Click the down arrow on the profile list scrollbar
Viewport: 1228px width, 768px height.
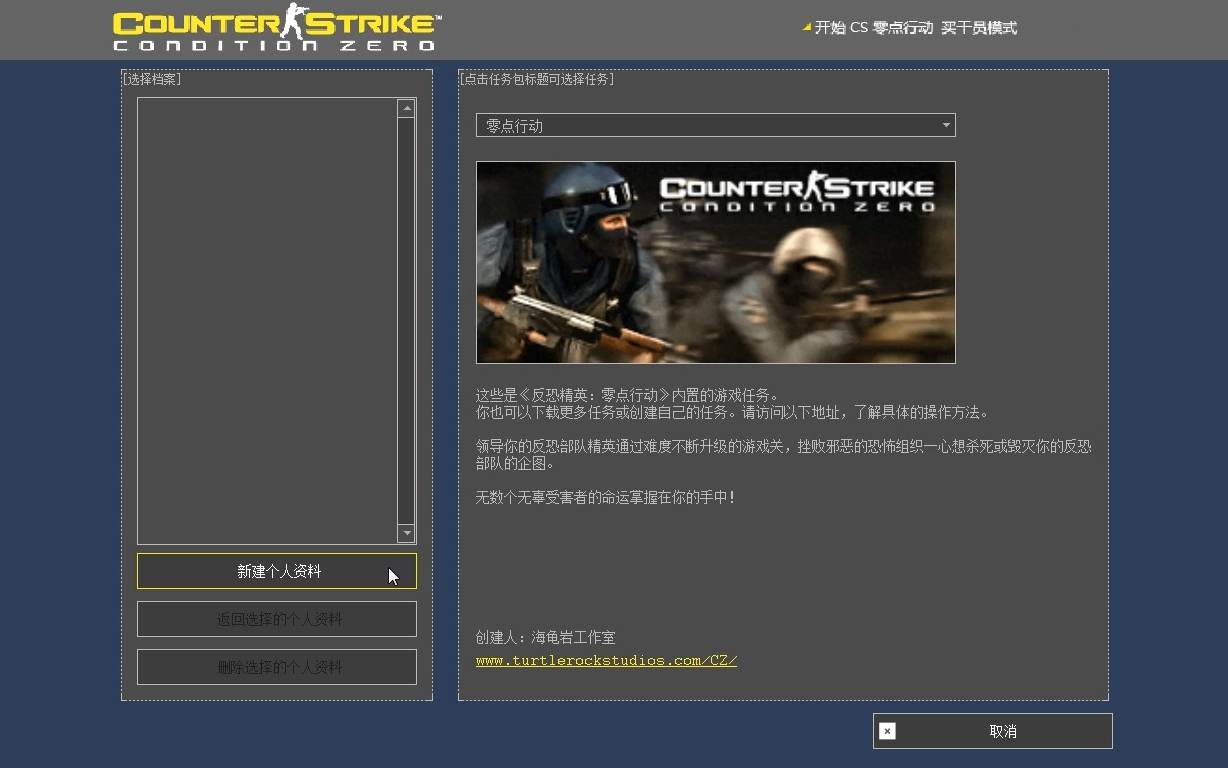coord(406,534)
